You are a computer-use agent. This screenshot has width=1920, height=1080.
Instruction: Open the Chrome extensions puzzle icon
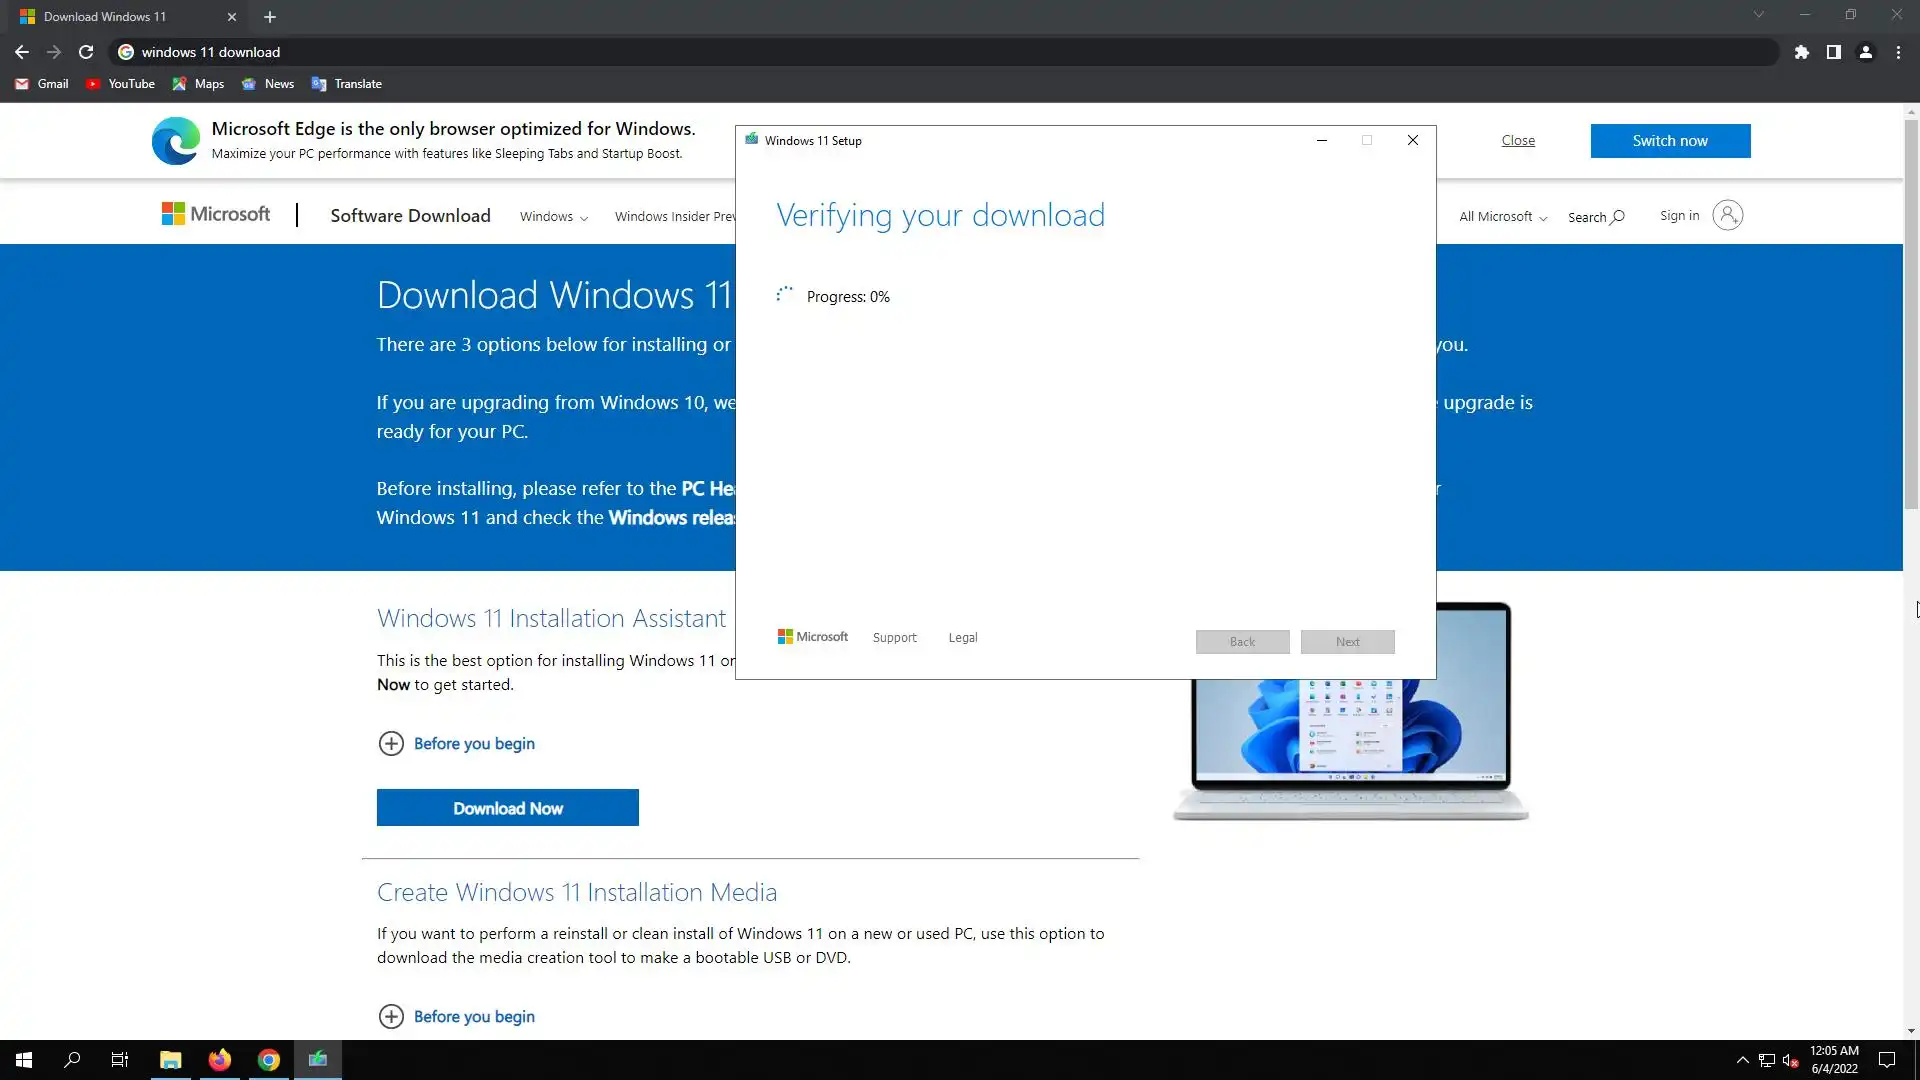point(1801,52)
